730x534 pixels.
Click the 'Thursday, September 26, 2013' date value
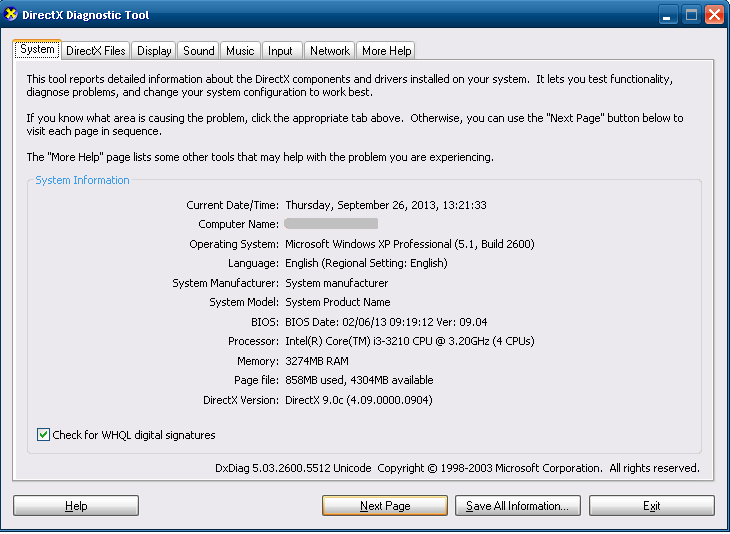(386, 205)
